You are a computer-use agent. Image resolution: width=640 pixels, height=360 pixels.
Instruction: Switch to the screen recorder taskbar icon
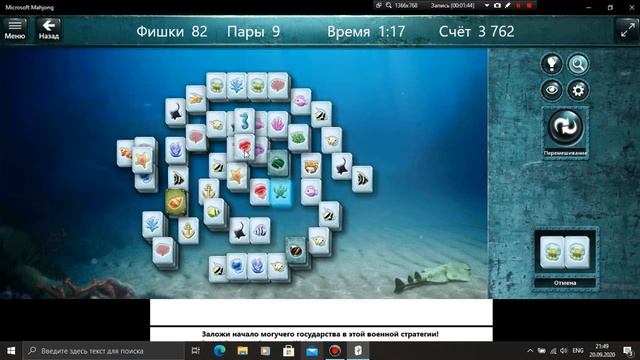click(335, 351)
